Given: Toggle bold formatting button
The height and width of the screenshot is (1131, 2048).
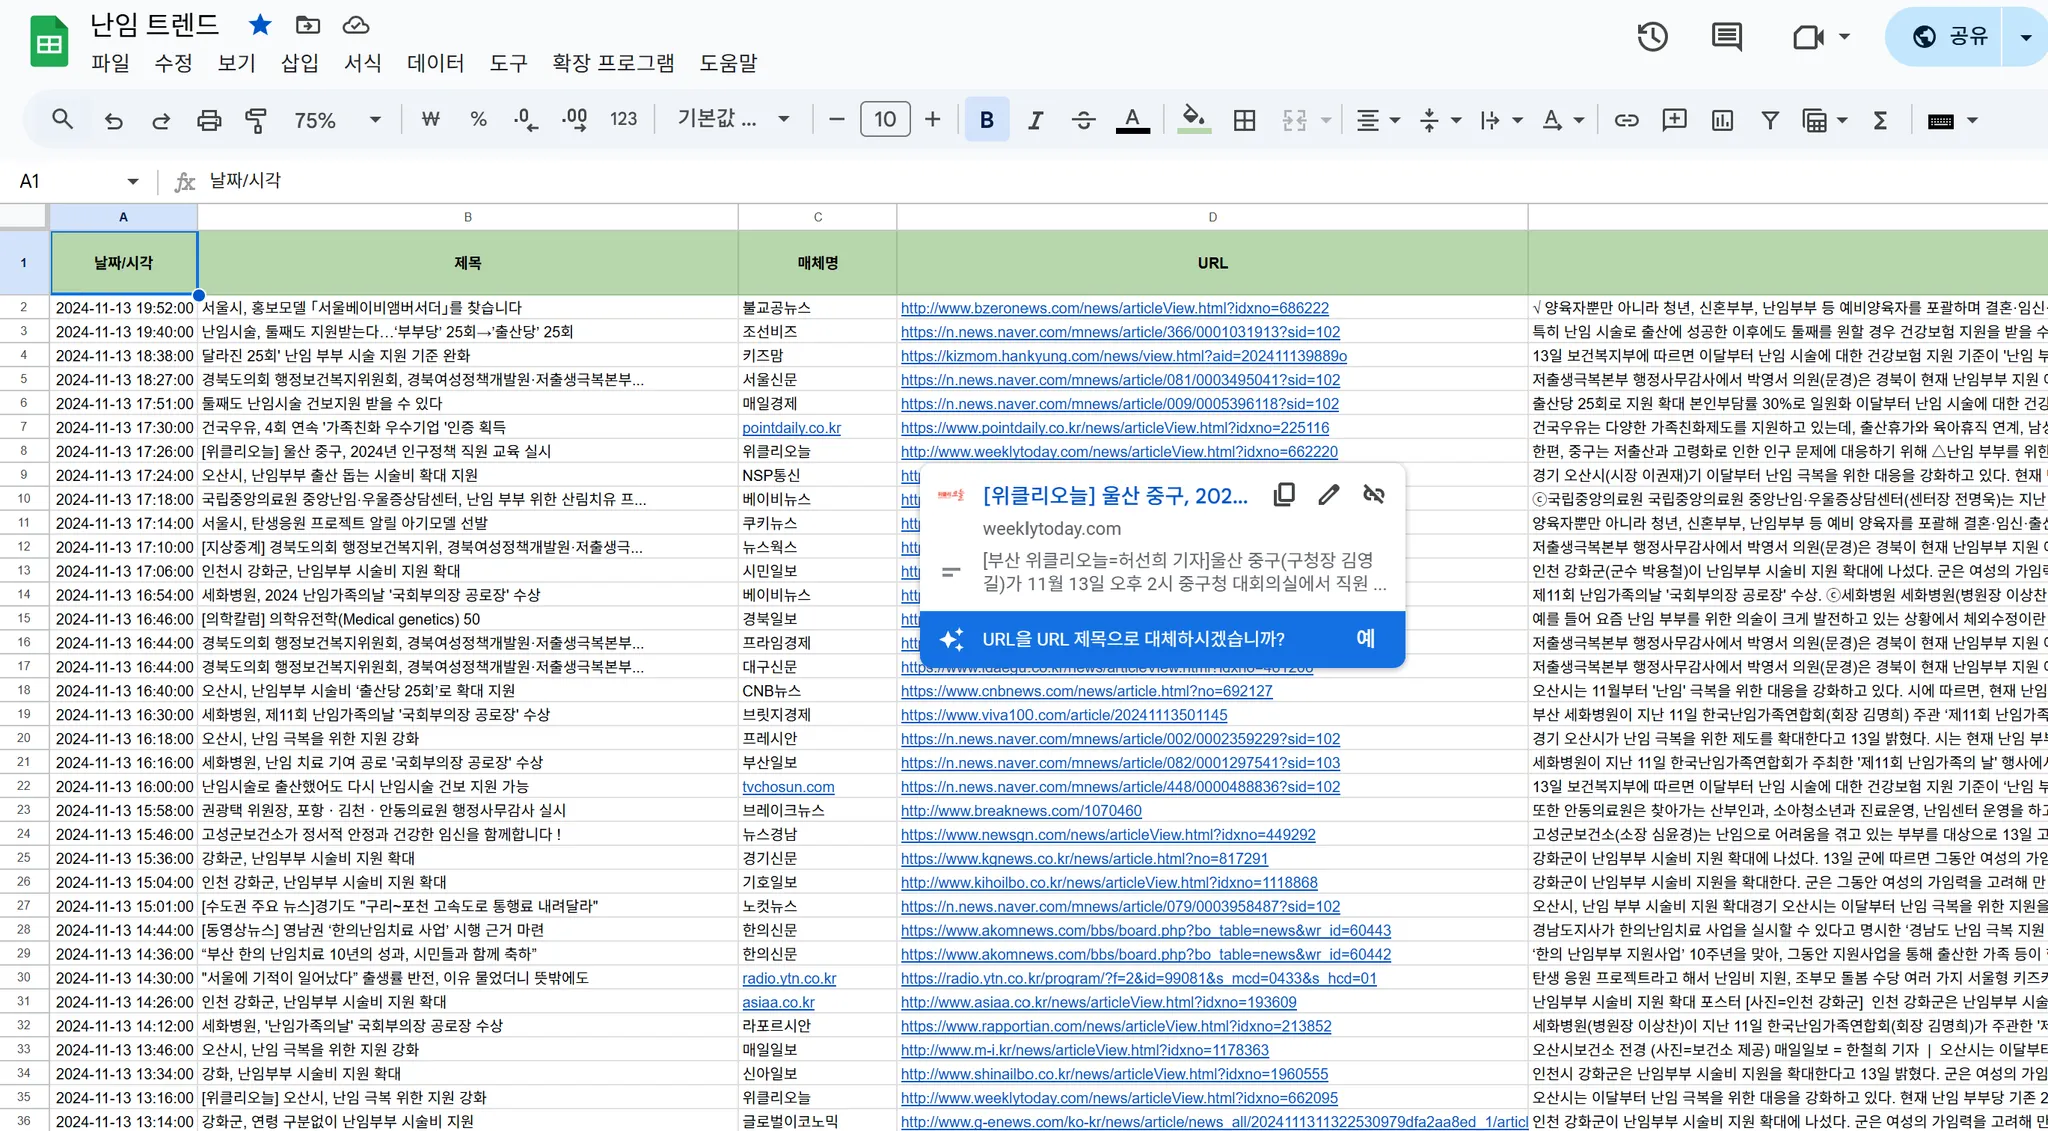Looking at the screenshot, I should click(986, 120).
